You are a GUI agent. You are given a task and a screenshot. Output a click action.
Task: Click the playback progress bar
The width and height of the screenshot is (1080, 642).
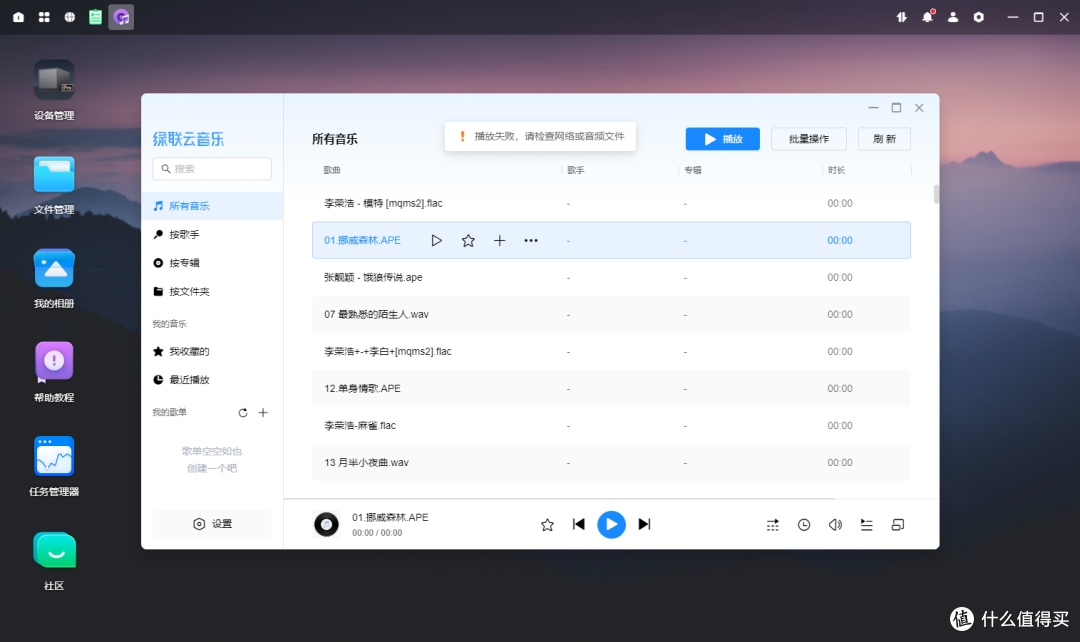pos(611,498)
